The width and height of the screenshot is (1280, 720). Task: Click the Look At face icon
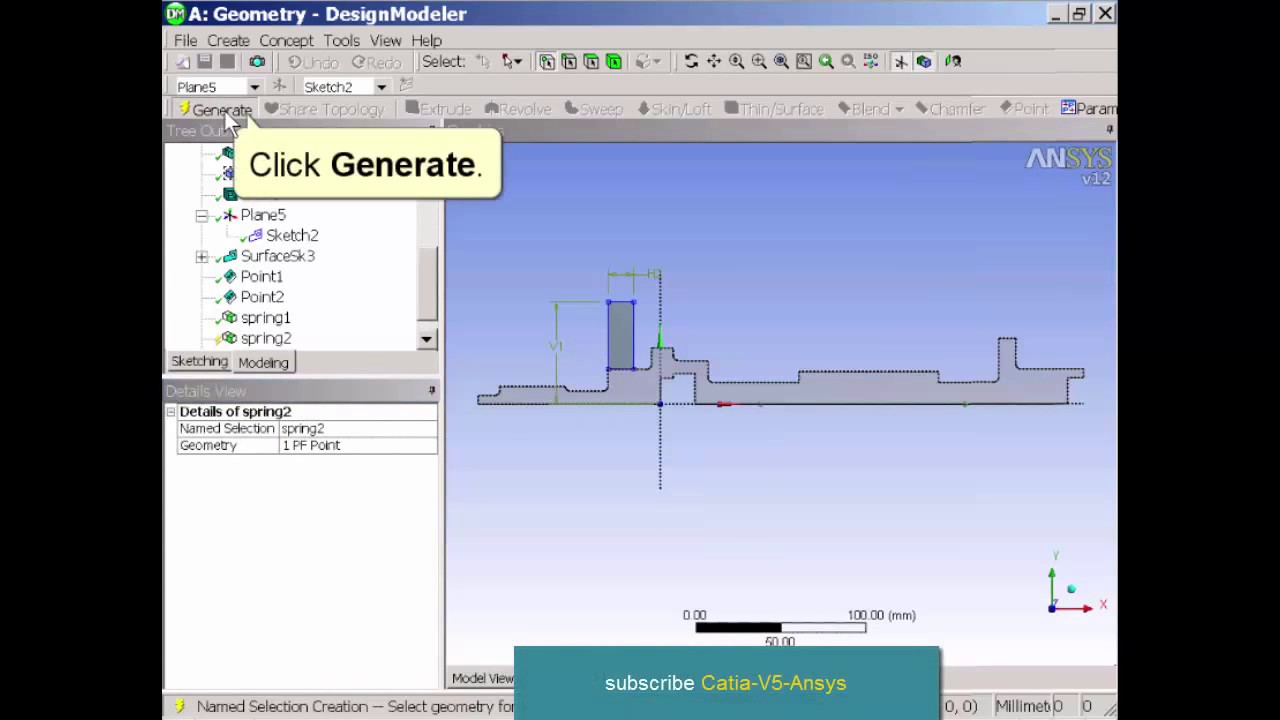pyautogui.click(x=953, y=62)
